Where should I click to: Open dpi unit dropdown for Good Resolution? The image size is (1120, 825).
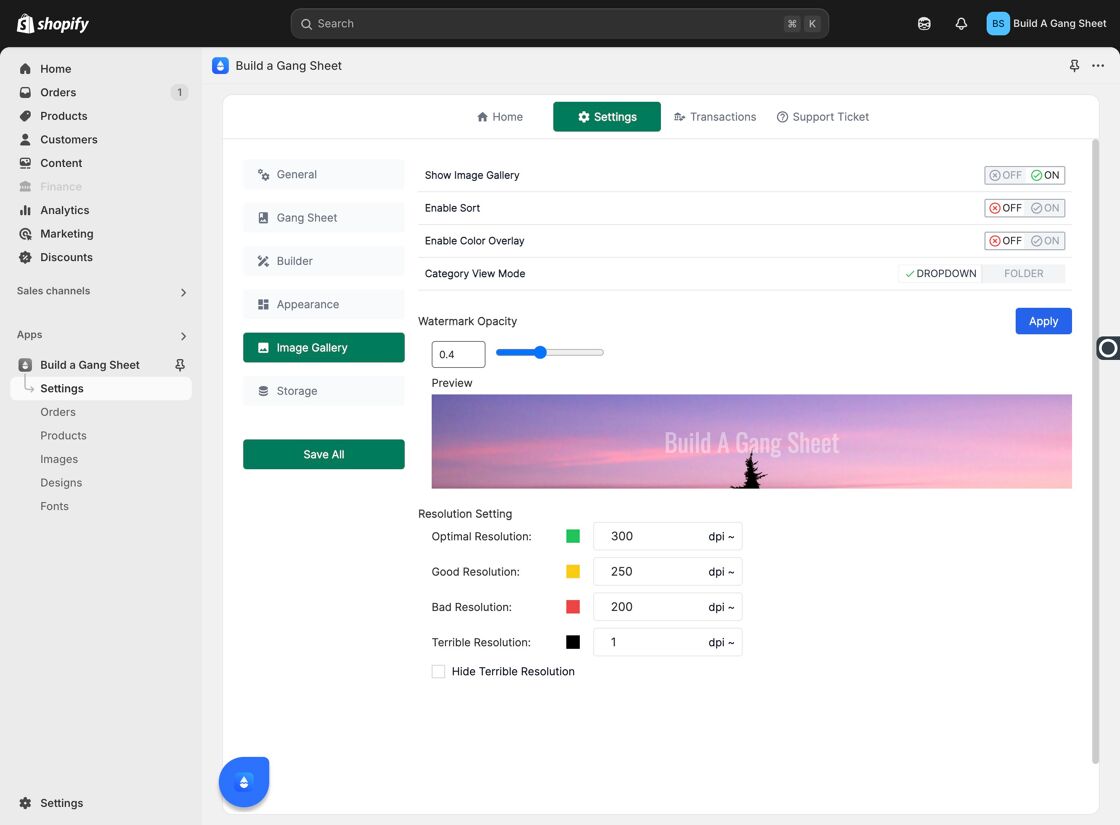(721, 571)
